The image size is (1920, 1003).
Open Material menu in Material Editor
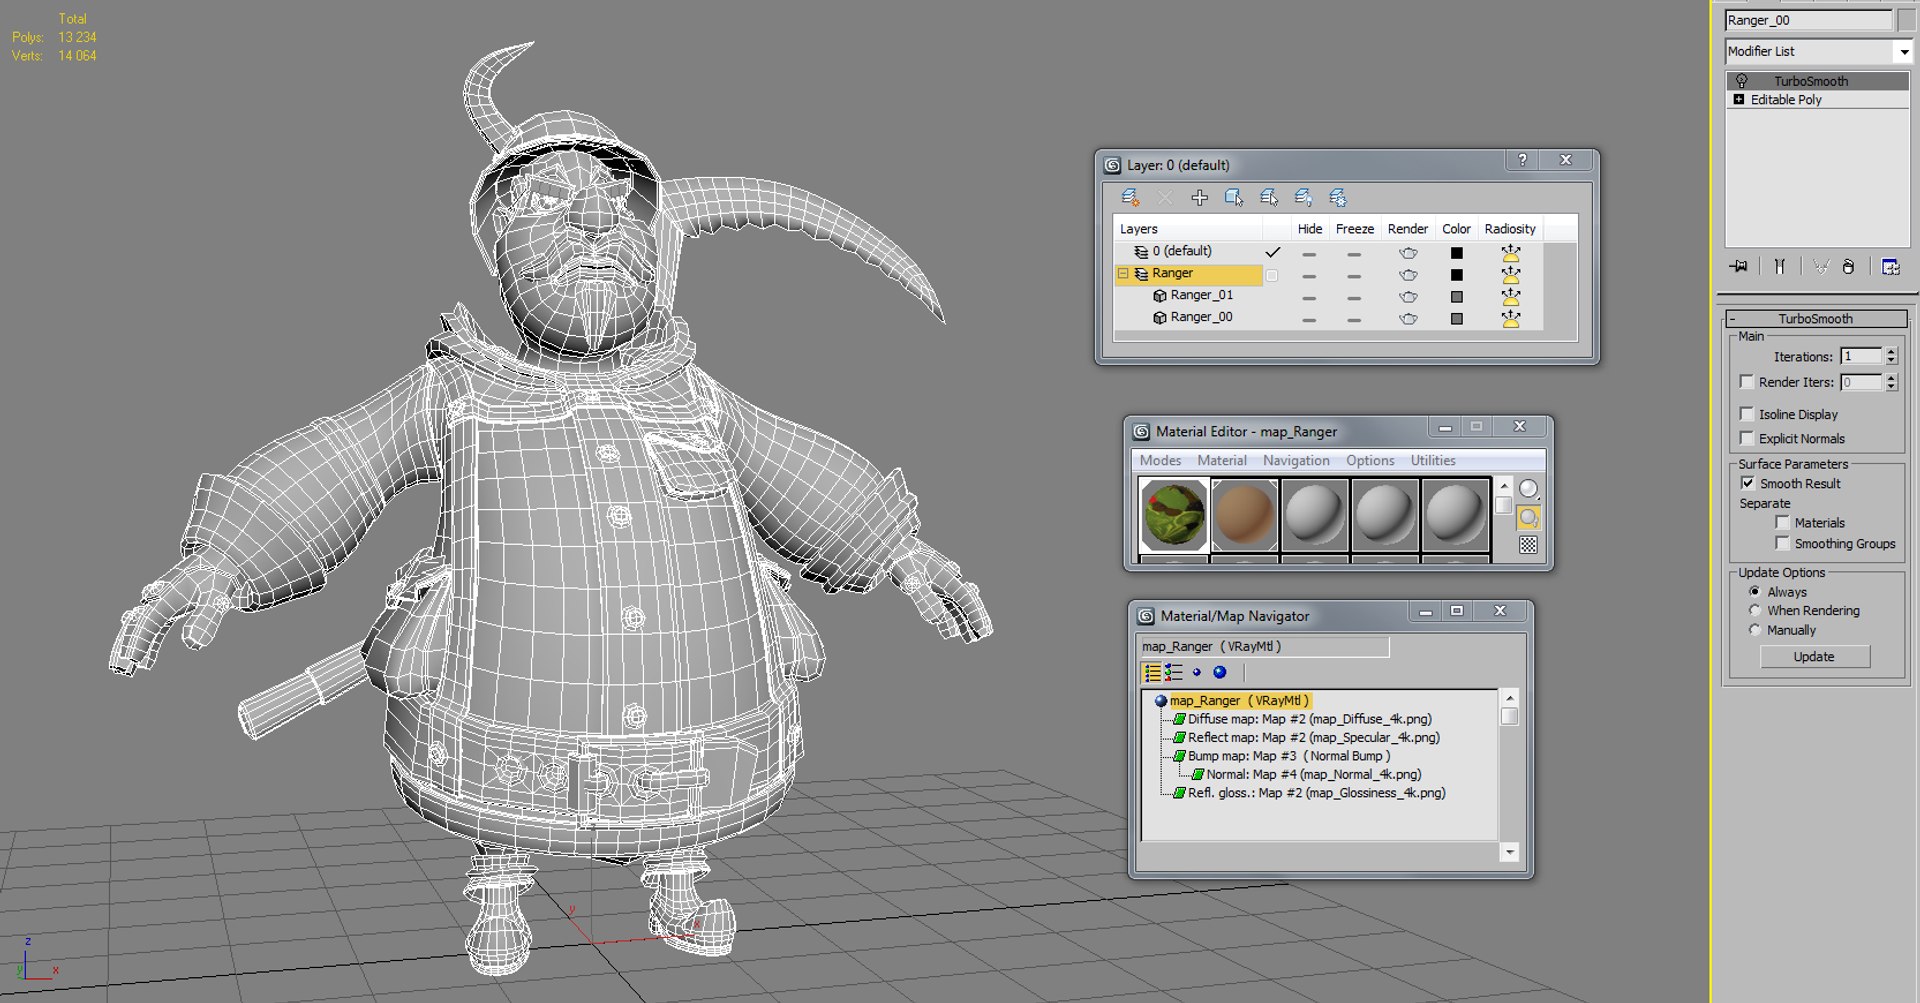(x=1222, y=460)
